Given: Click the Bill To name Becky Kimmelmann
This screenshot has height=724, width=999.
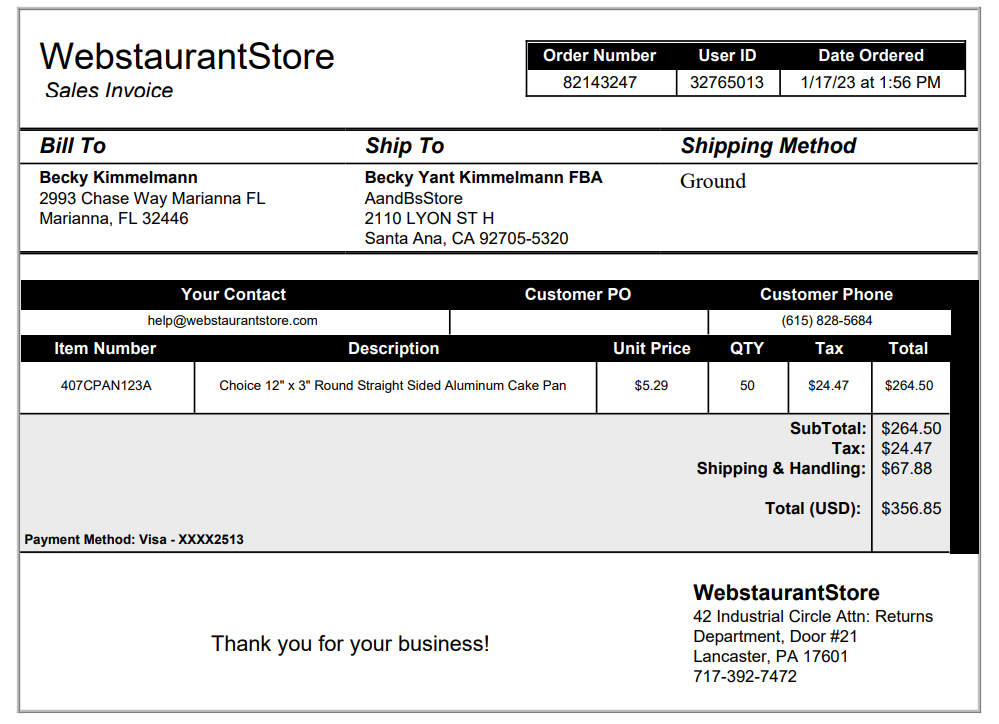Looking at the screenshot, I should tap(119, 177).
